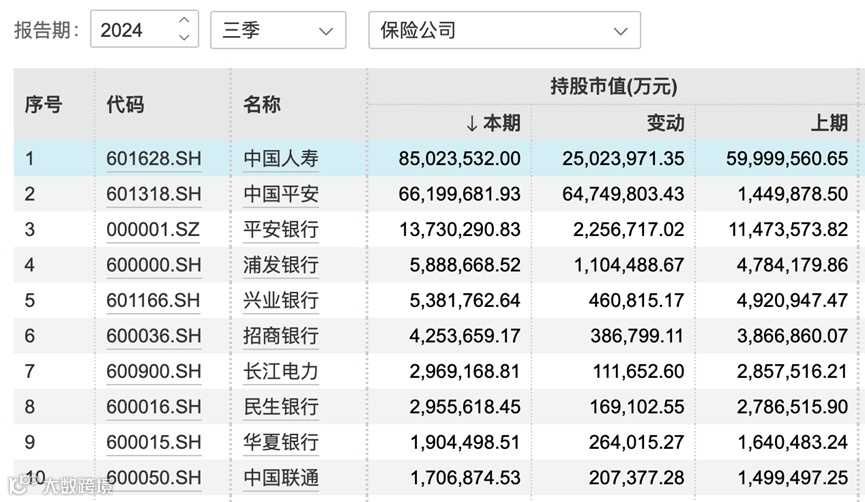Select value 2,955,618.45 for 民生银行
865x502 pixels.
pos(465,407)
